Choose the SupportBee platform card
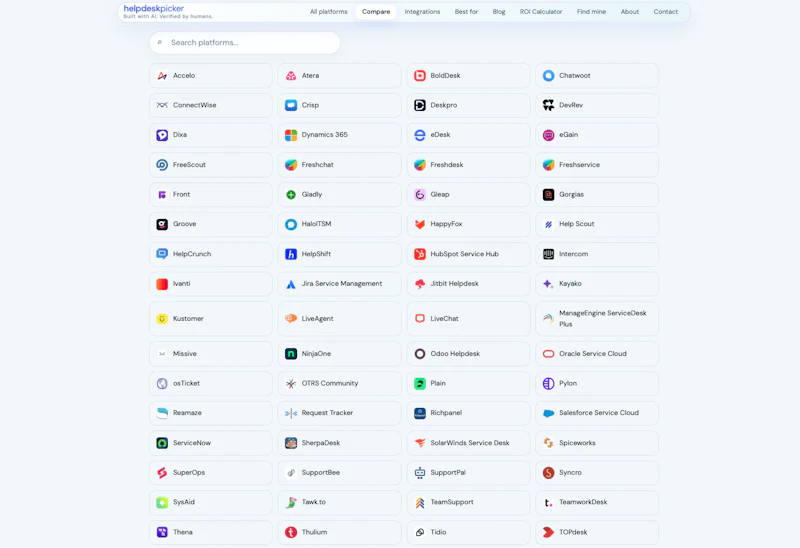800x548 pixels. pyautogui.click(x=339, y=472)
